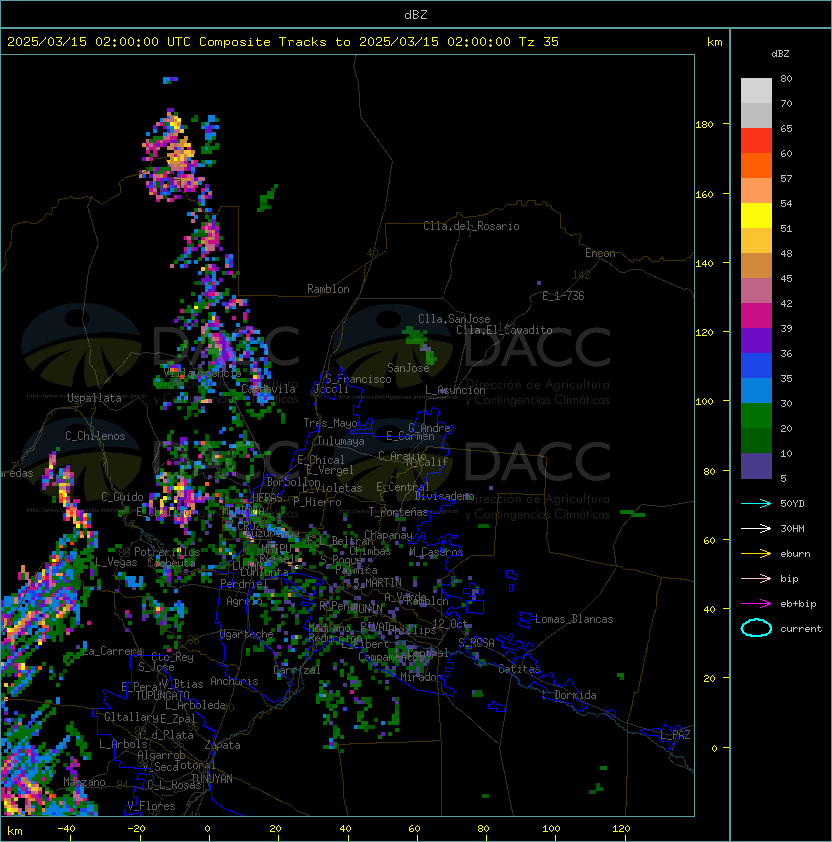Click the 'C_Chilenos' map label
This screenshot has width=832, height=842.
pyautogui.click(x=95, y=436)
